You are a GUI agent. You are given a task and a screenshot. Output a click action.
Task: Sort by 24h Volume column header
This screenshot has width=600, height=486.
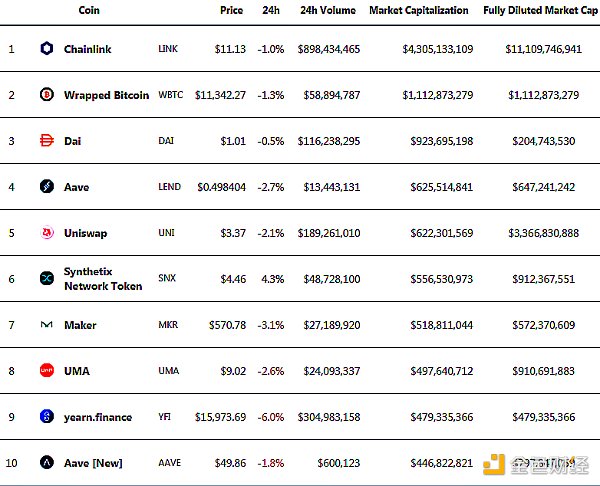coord(328,10)
